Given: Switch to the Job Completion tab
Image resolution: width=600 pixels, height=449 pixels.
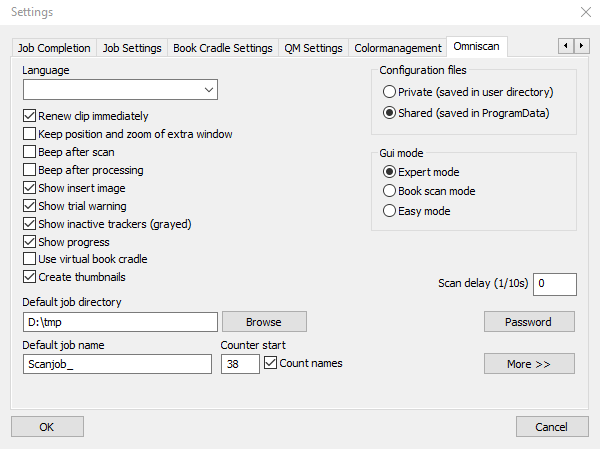Looking at the screenshot, I should point(54,48).
